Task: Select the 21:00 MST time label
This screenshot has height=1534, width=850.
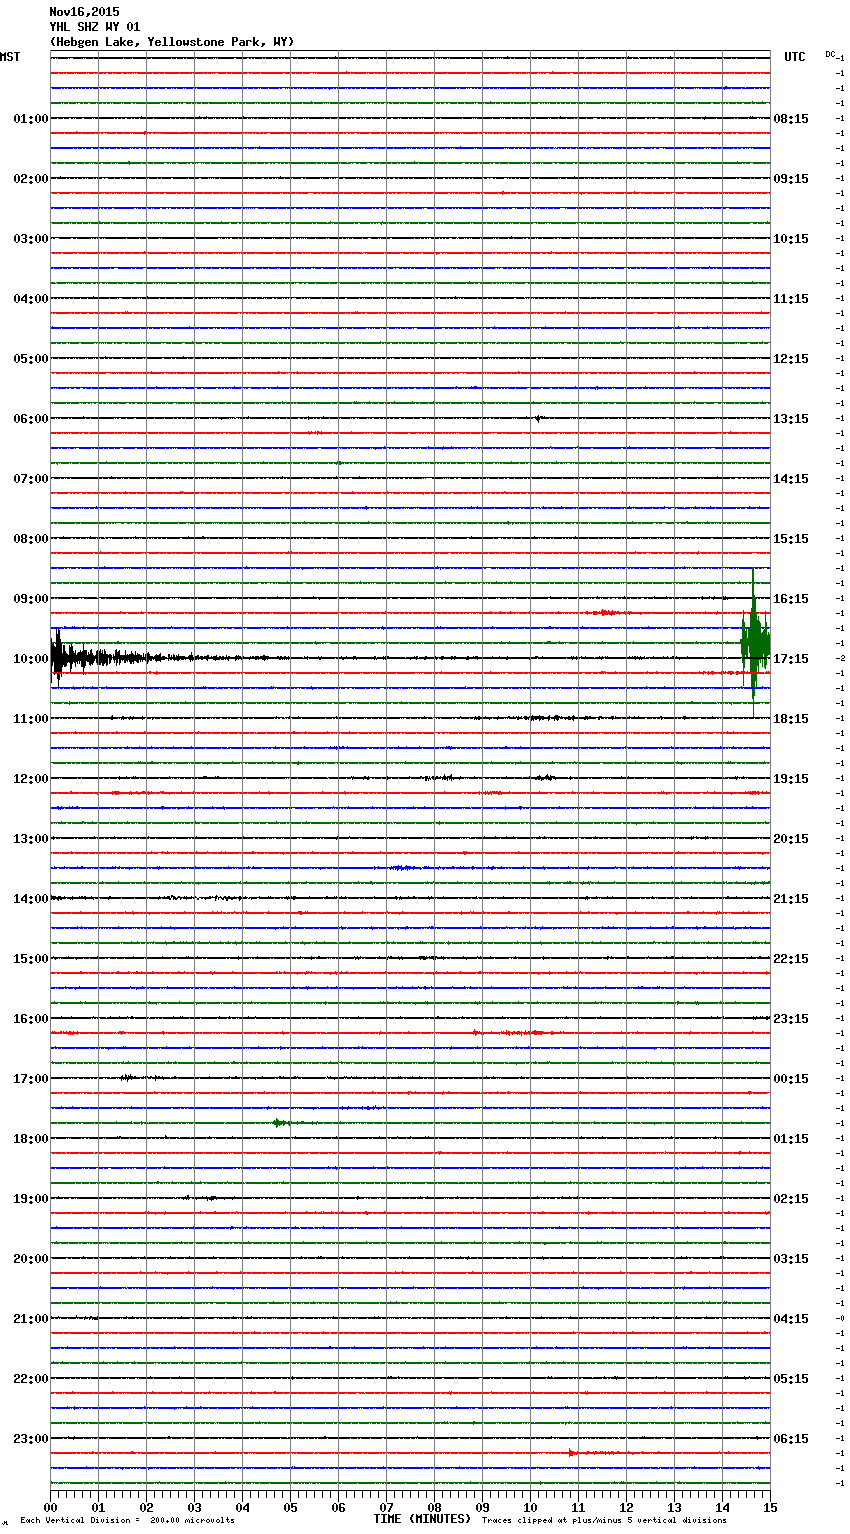Action: click(x=31, y=1319)
